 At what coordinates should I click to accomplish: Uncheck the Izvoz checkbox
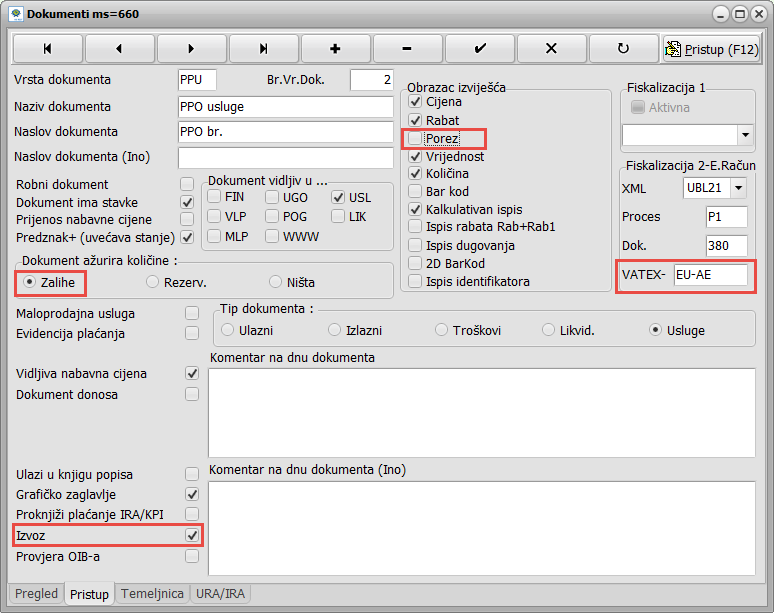192,535
